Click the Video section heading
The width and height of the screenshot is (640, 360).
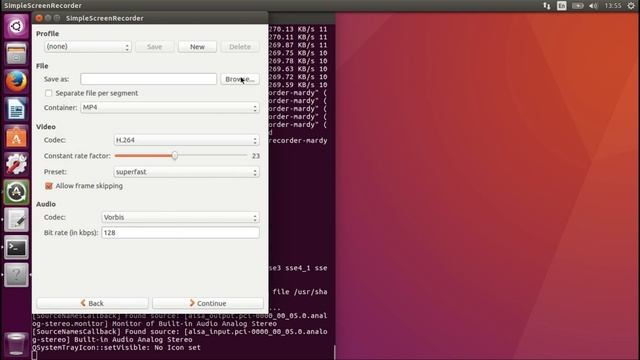pos(46,127)
